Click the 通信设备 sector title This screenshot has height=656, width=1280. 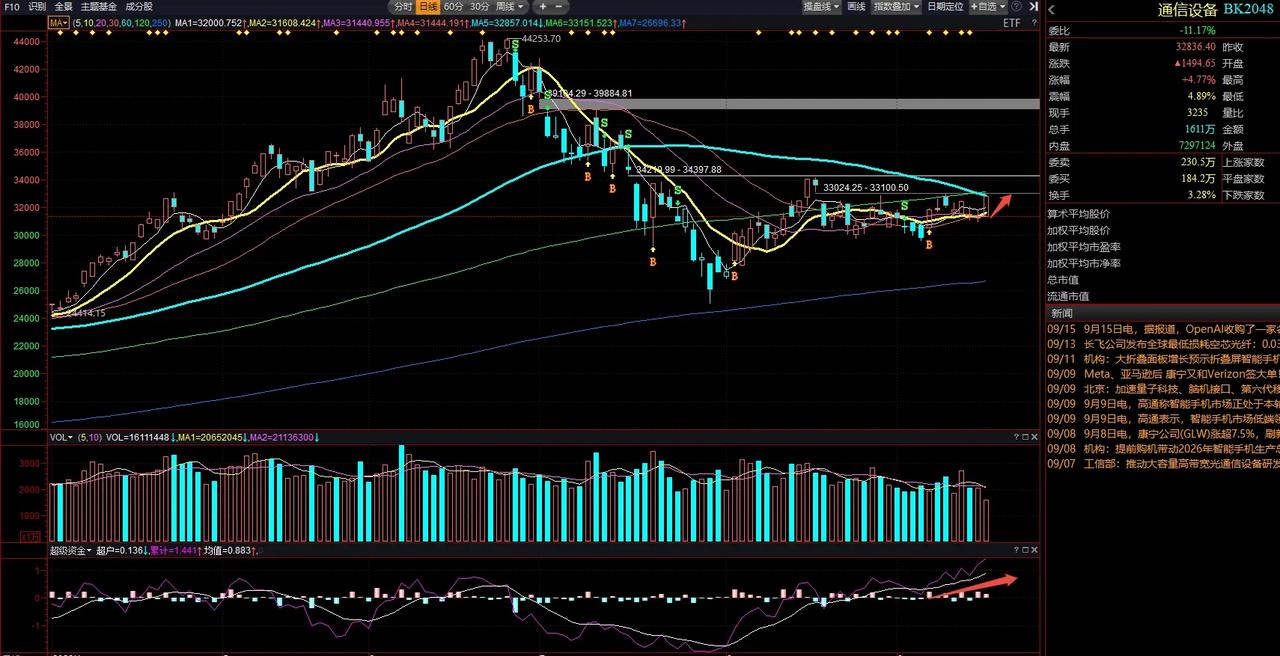click(1187, 10)
